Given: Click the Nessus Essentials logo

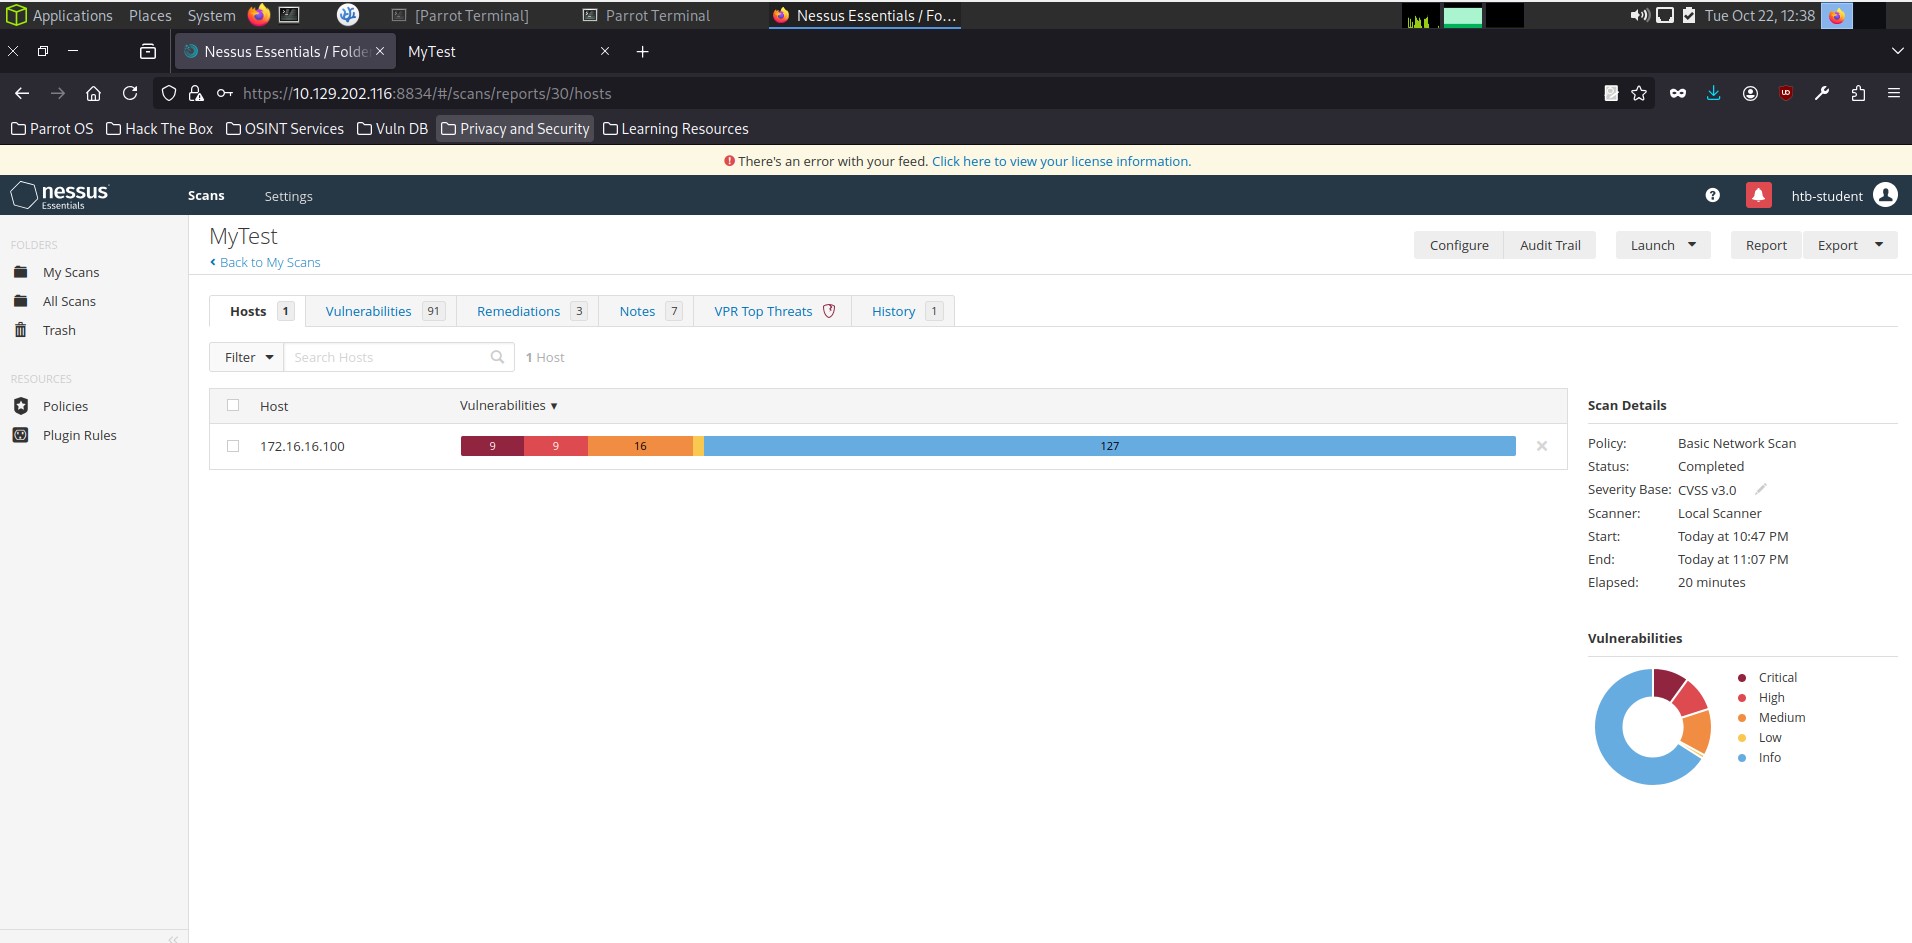Looking at the screenshot, I should [x=60, y=195].
